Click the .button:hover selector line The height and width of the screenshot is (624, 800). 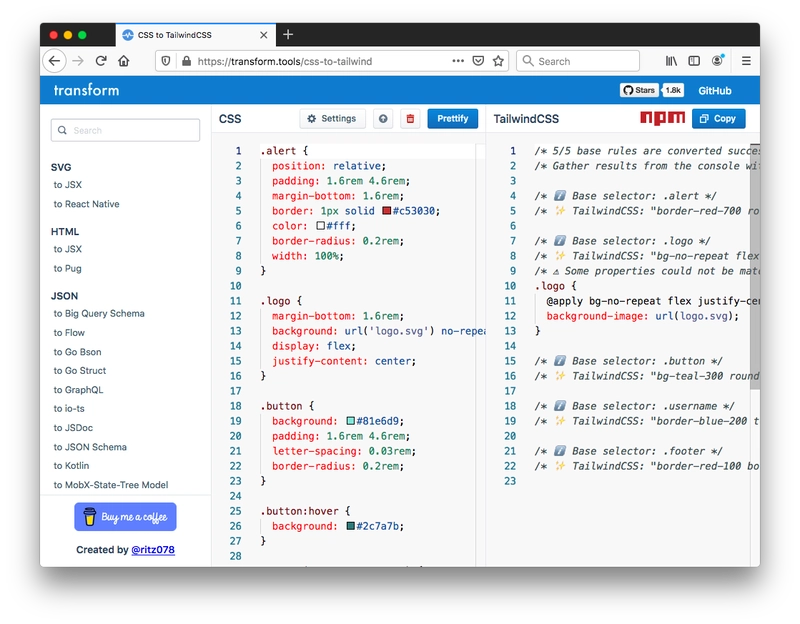pyautogui.click(x=305, y=511)
